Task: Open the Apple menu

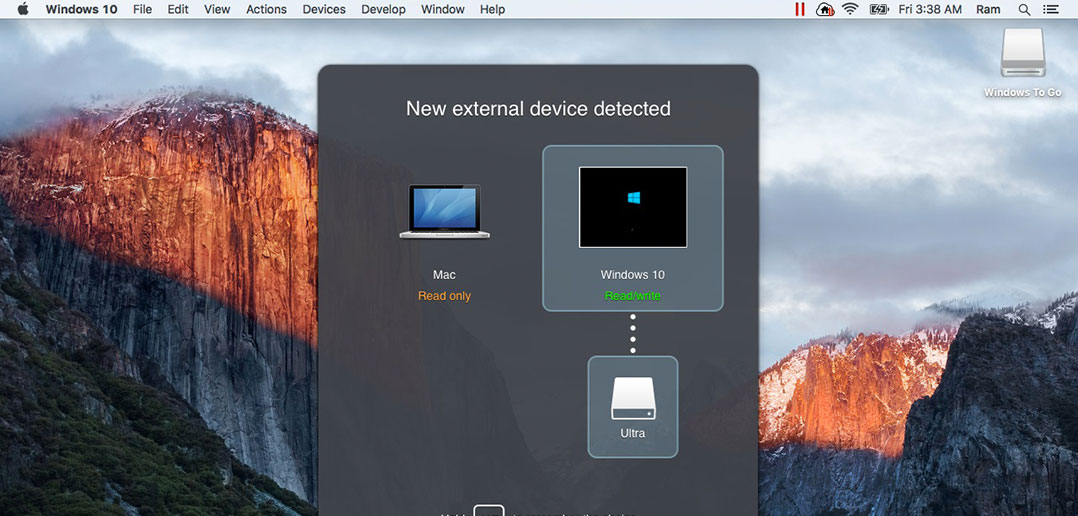Action: pyautogui.click(x=23, y=9)
